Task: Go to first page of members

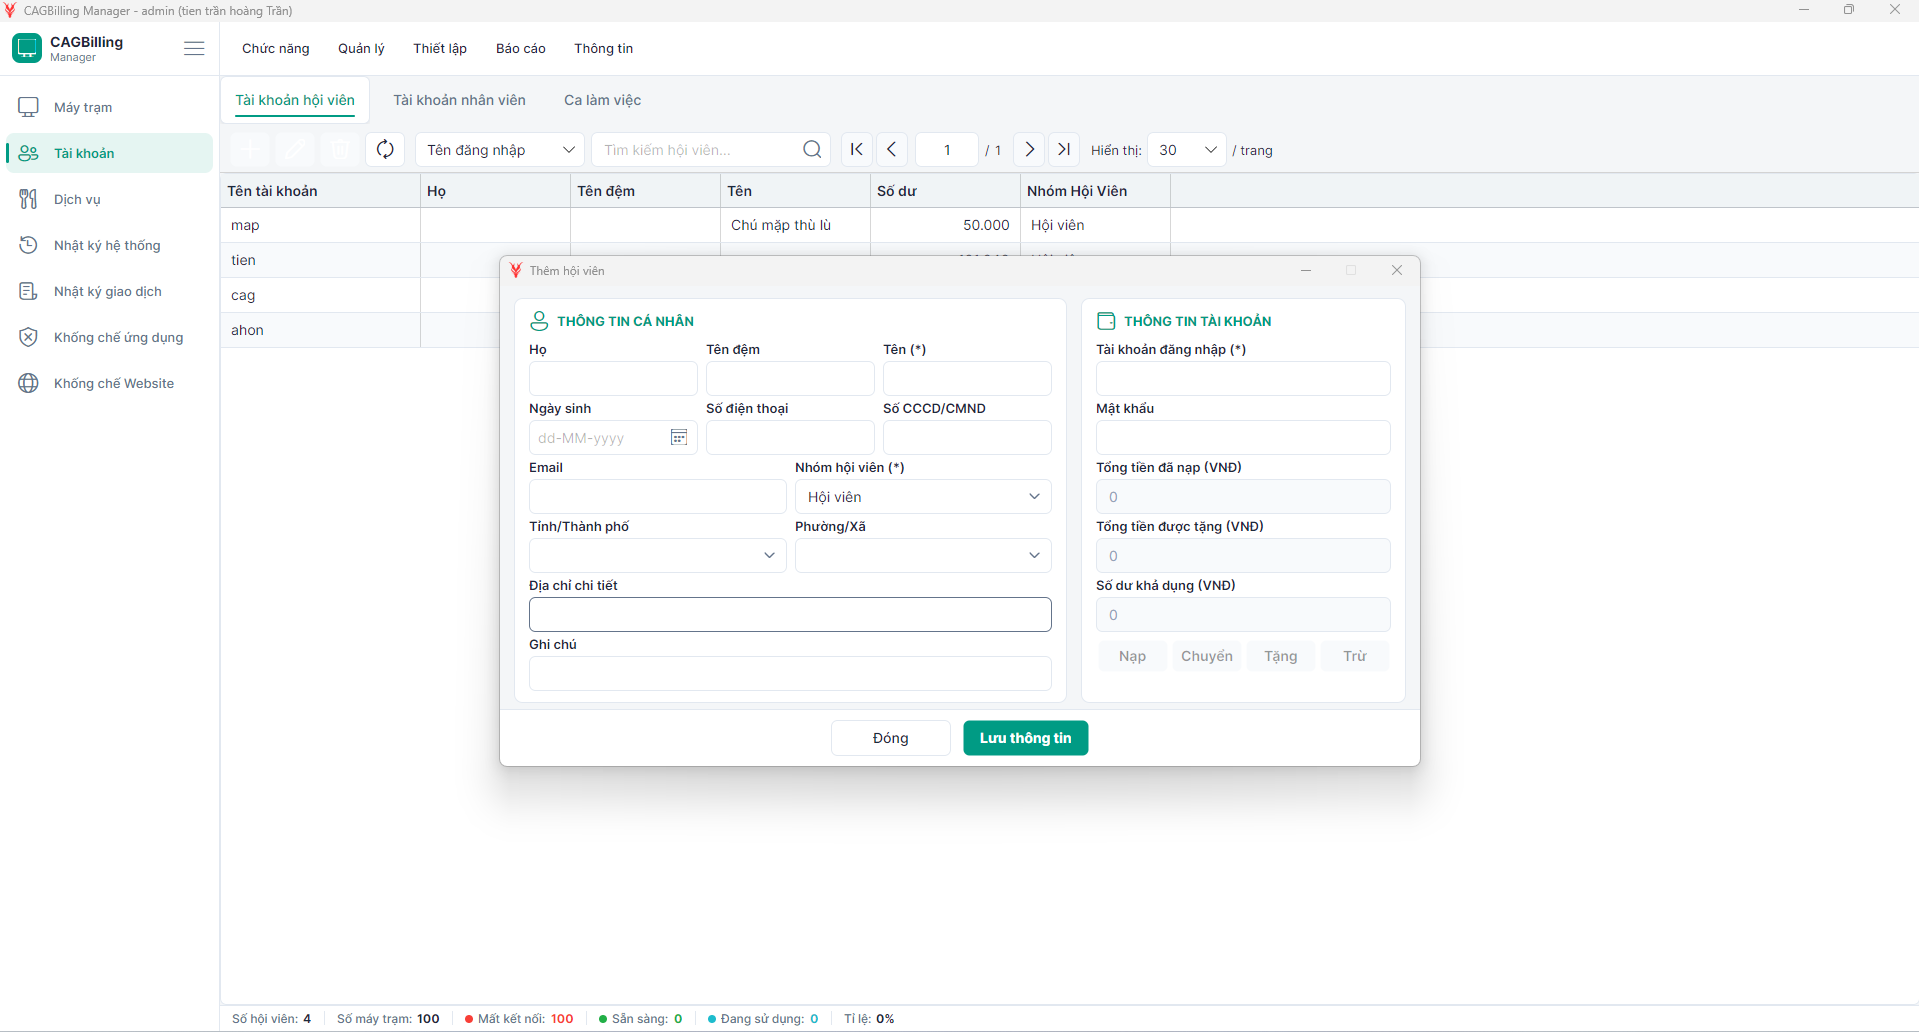Action: tap(856, 150)
